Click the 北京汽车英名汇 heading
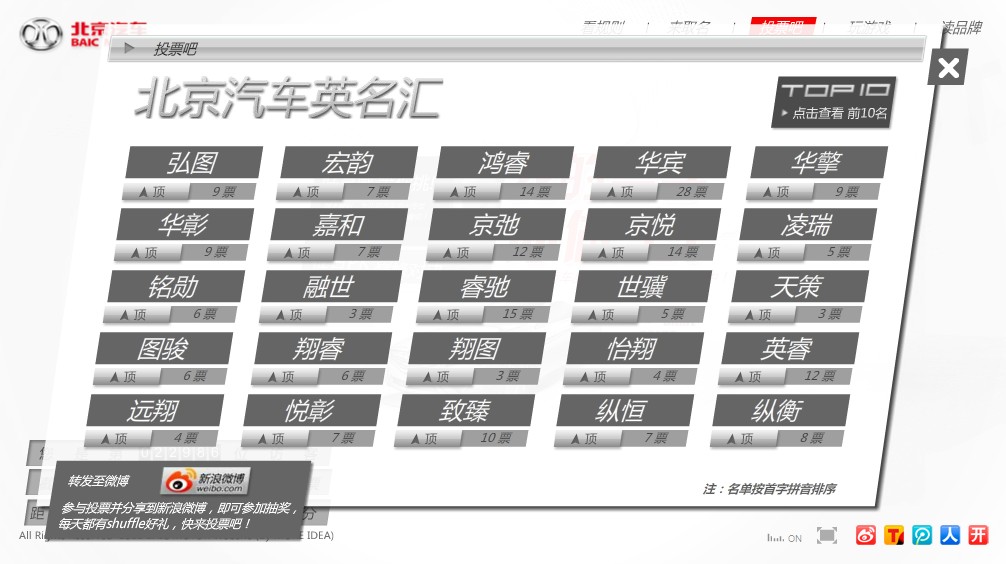1006x564 pixels. [x=289, y=99]
